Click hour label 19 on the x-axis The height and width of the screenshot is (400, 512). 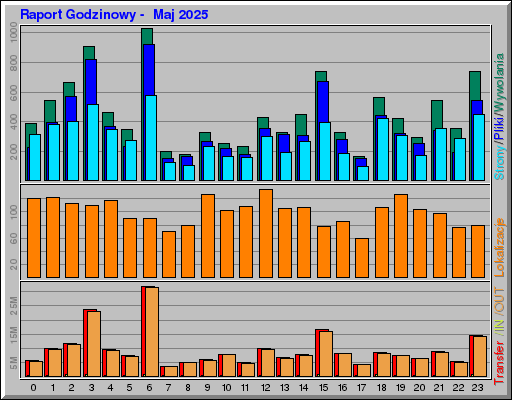(401, 388)
